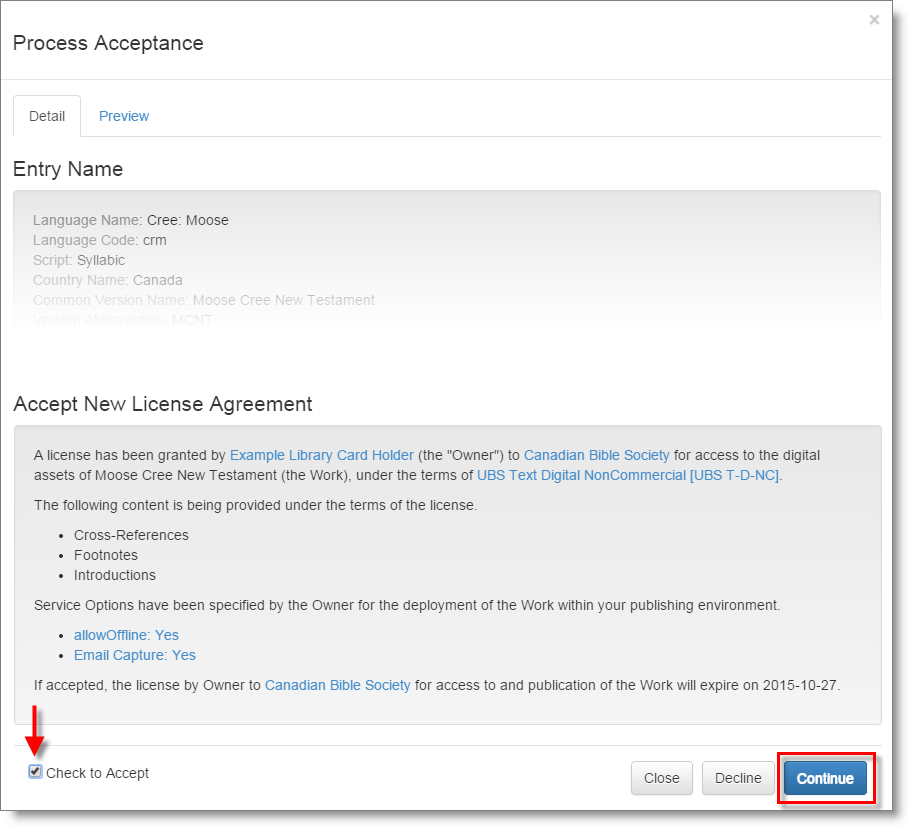Click the second Canadian Bible Society link
Image resolution: width=909 pixels, height=827 pixels.
(337, 685)
